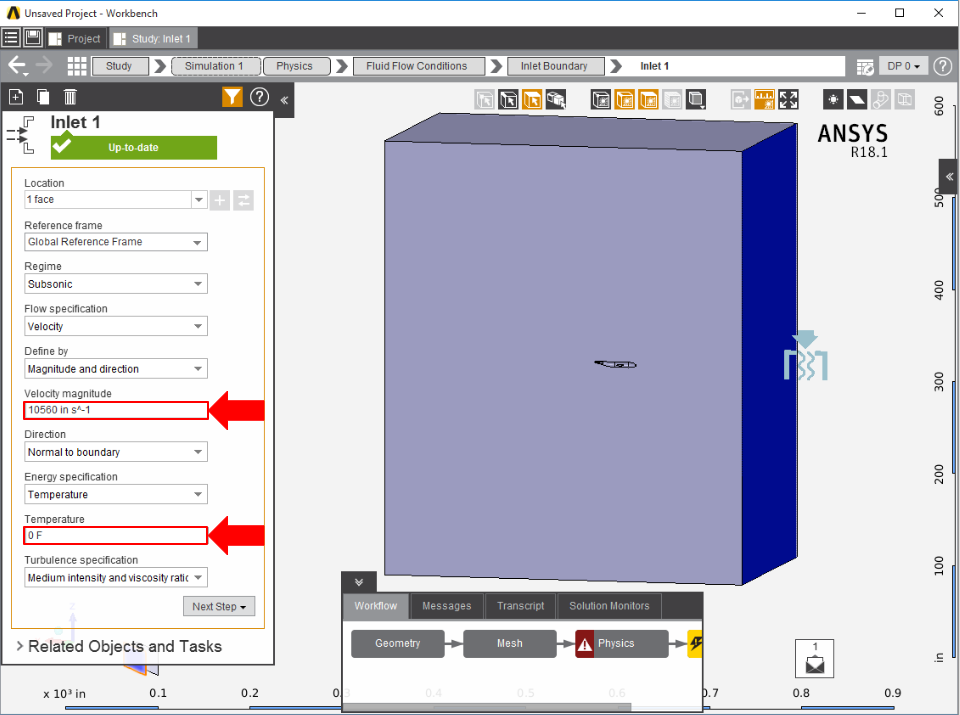
Task: Open the Regime Subsonic dropdown
Action: click(x=116, y=284)
